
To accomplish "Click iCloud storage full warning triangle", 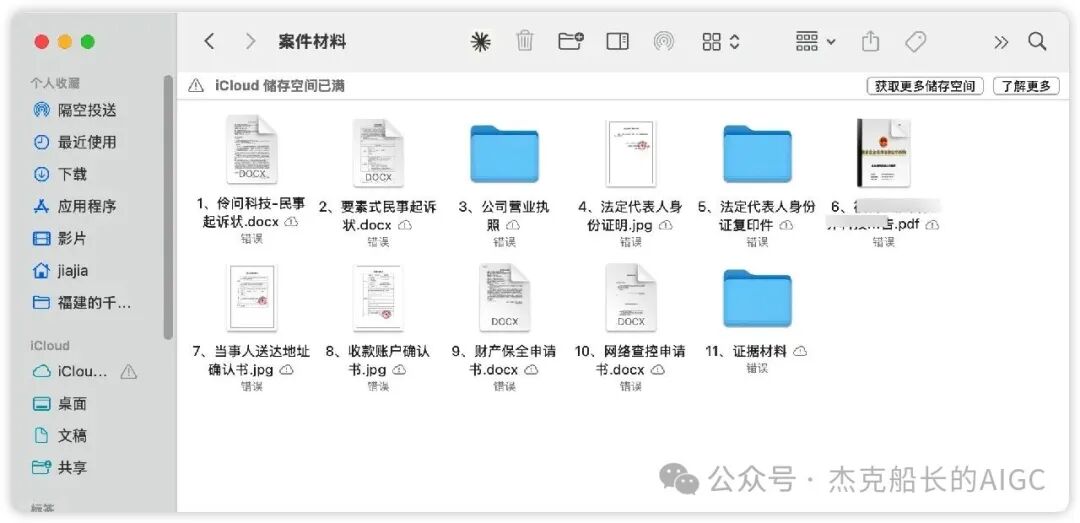I will 196,85.
